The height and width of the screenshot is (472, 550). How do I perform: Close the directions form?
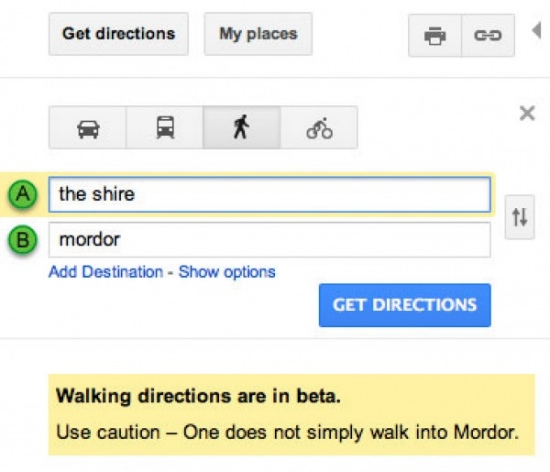point(527,113)
